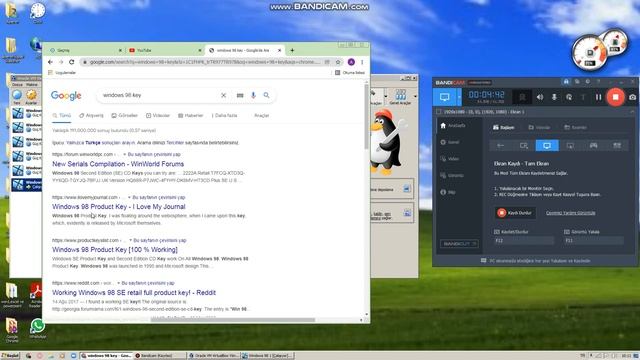The height and width of the screenshot is (360, 640).
Task: Select the Alışveriş search filter
Action: coord(91,116)
